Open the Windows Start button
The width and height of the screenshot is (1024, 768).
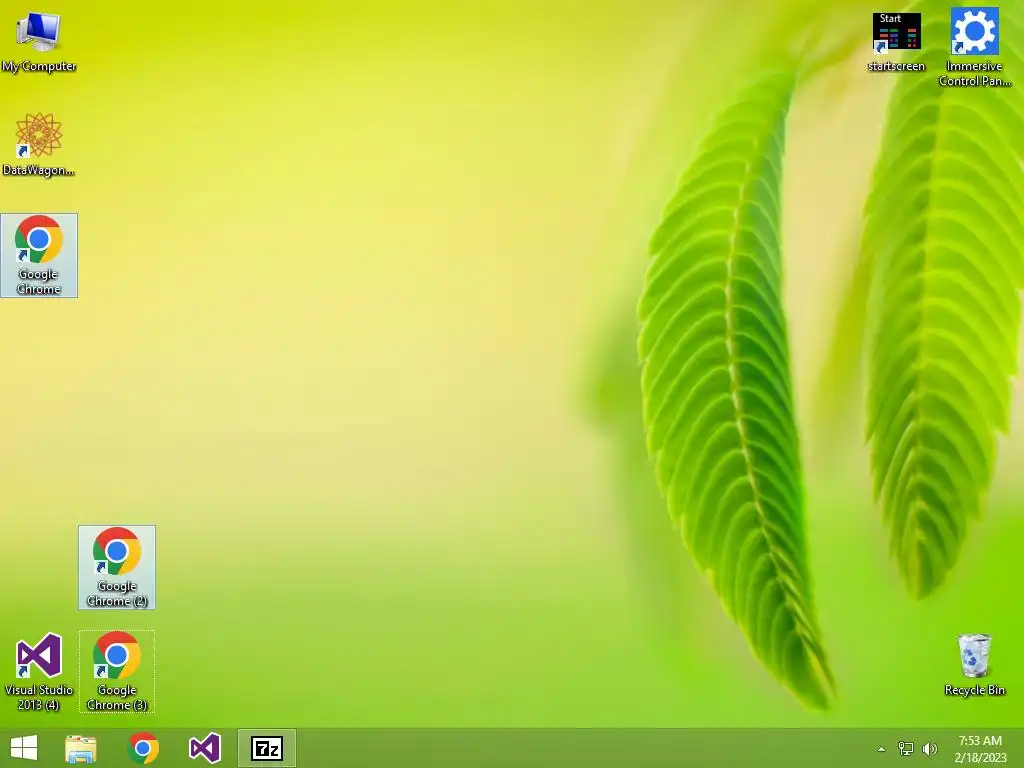(x=24, y=748)
